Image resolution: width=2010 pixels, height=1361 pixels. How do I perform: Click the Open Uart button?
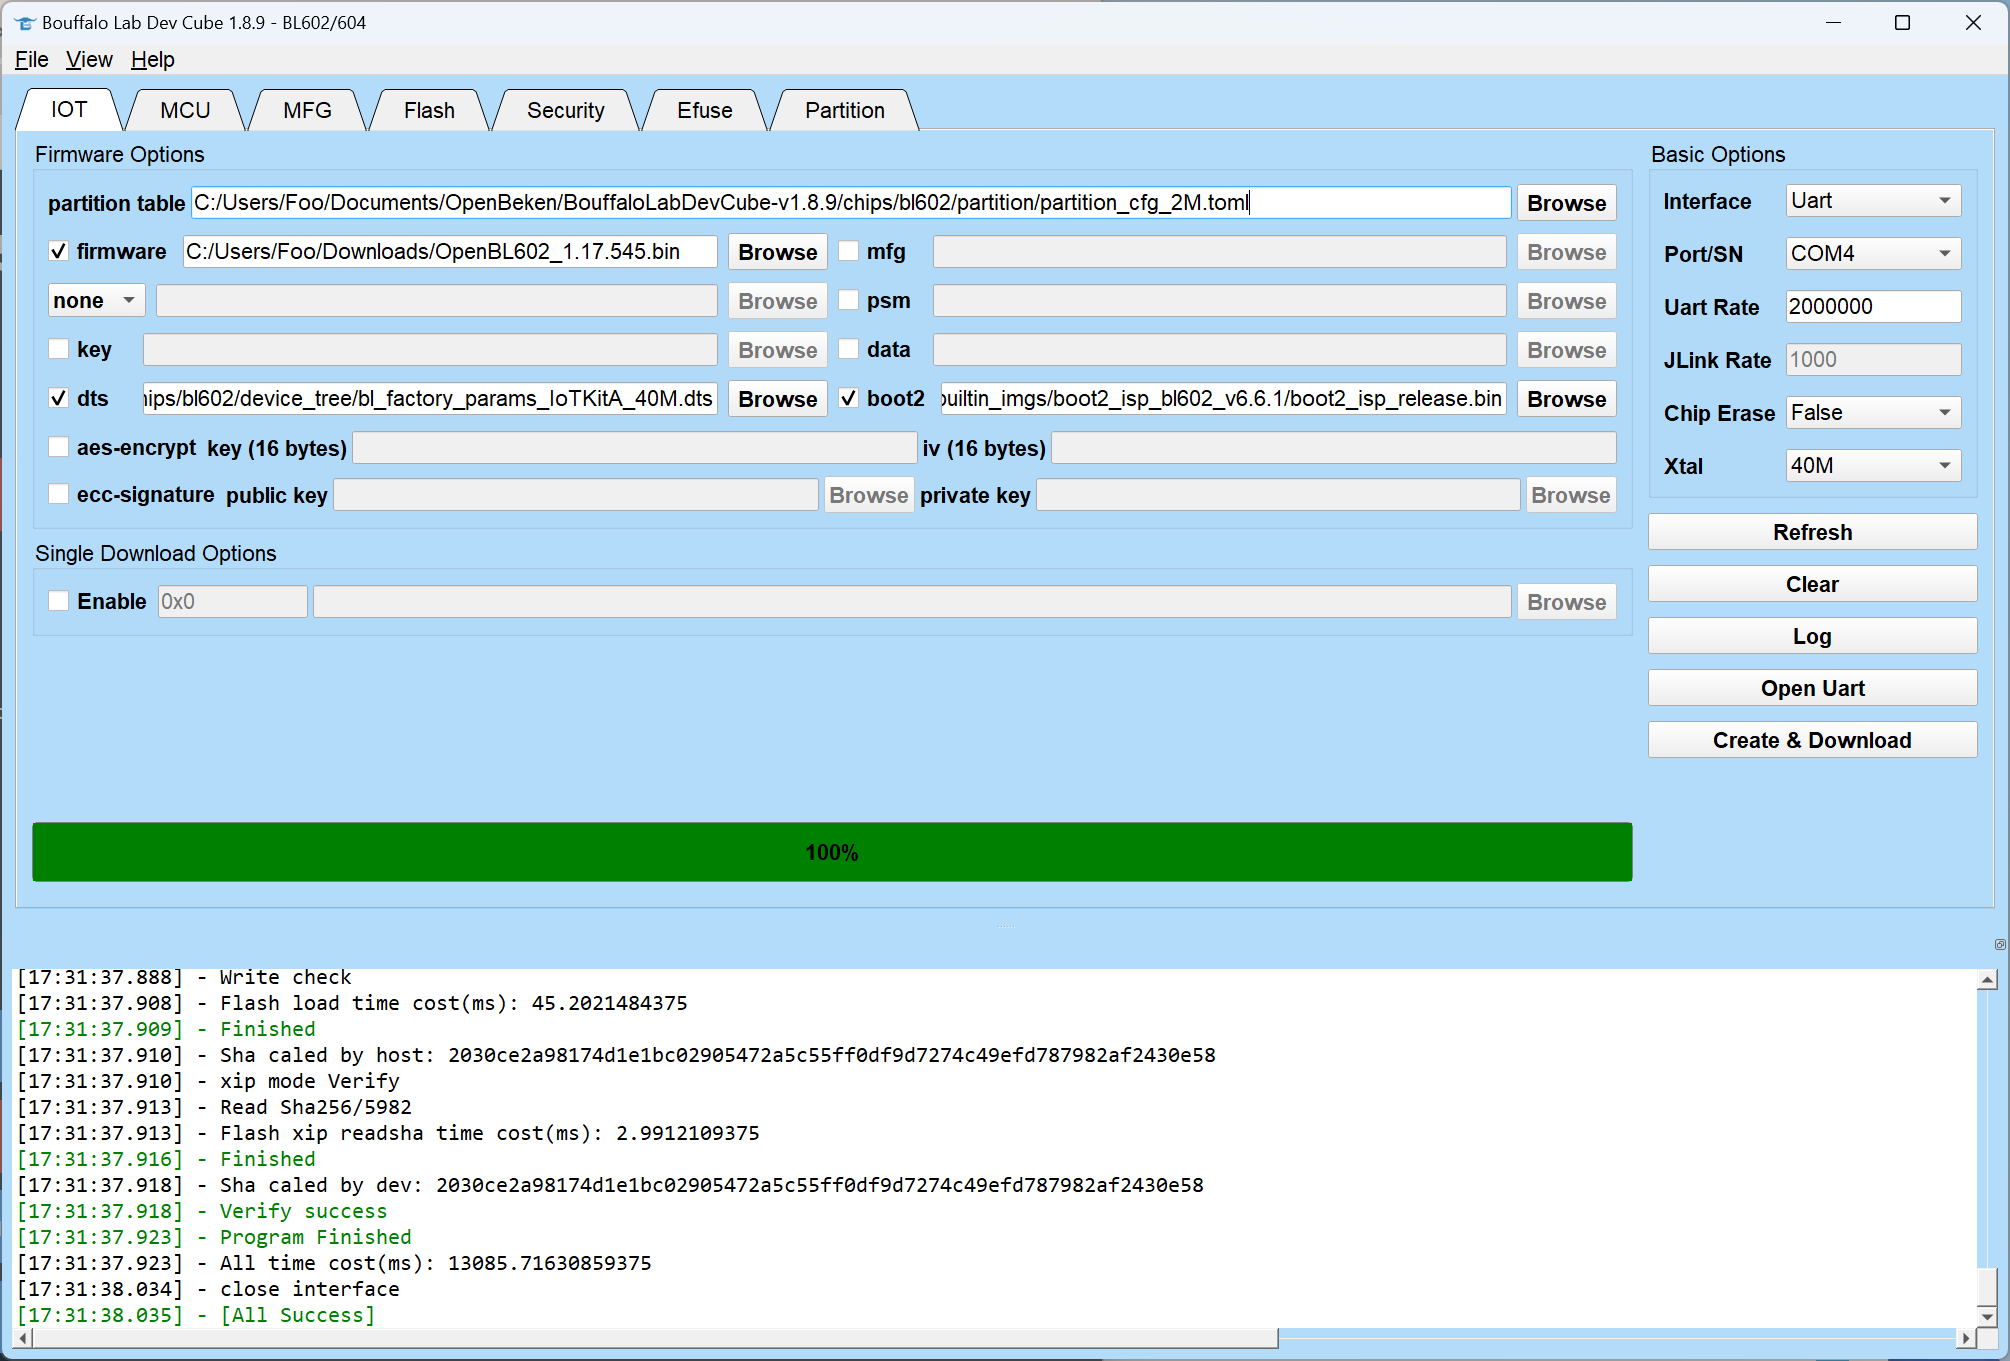[1812, 688]
